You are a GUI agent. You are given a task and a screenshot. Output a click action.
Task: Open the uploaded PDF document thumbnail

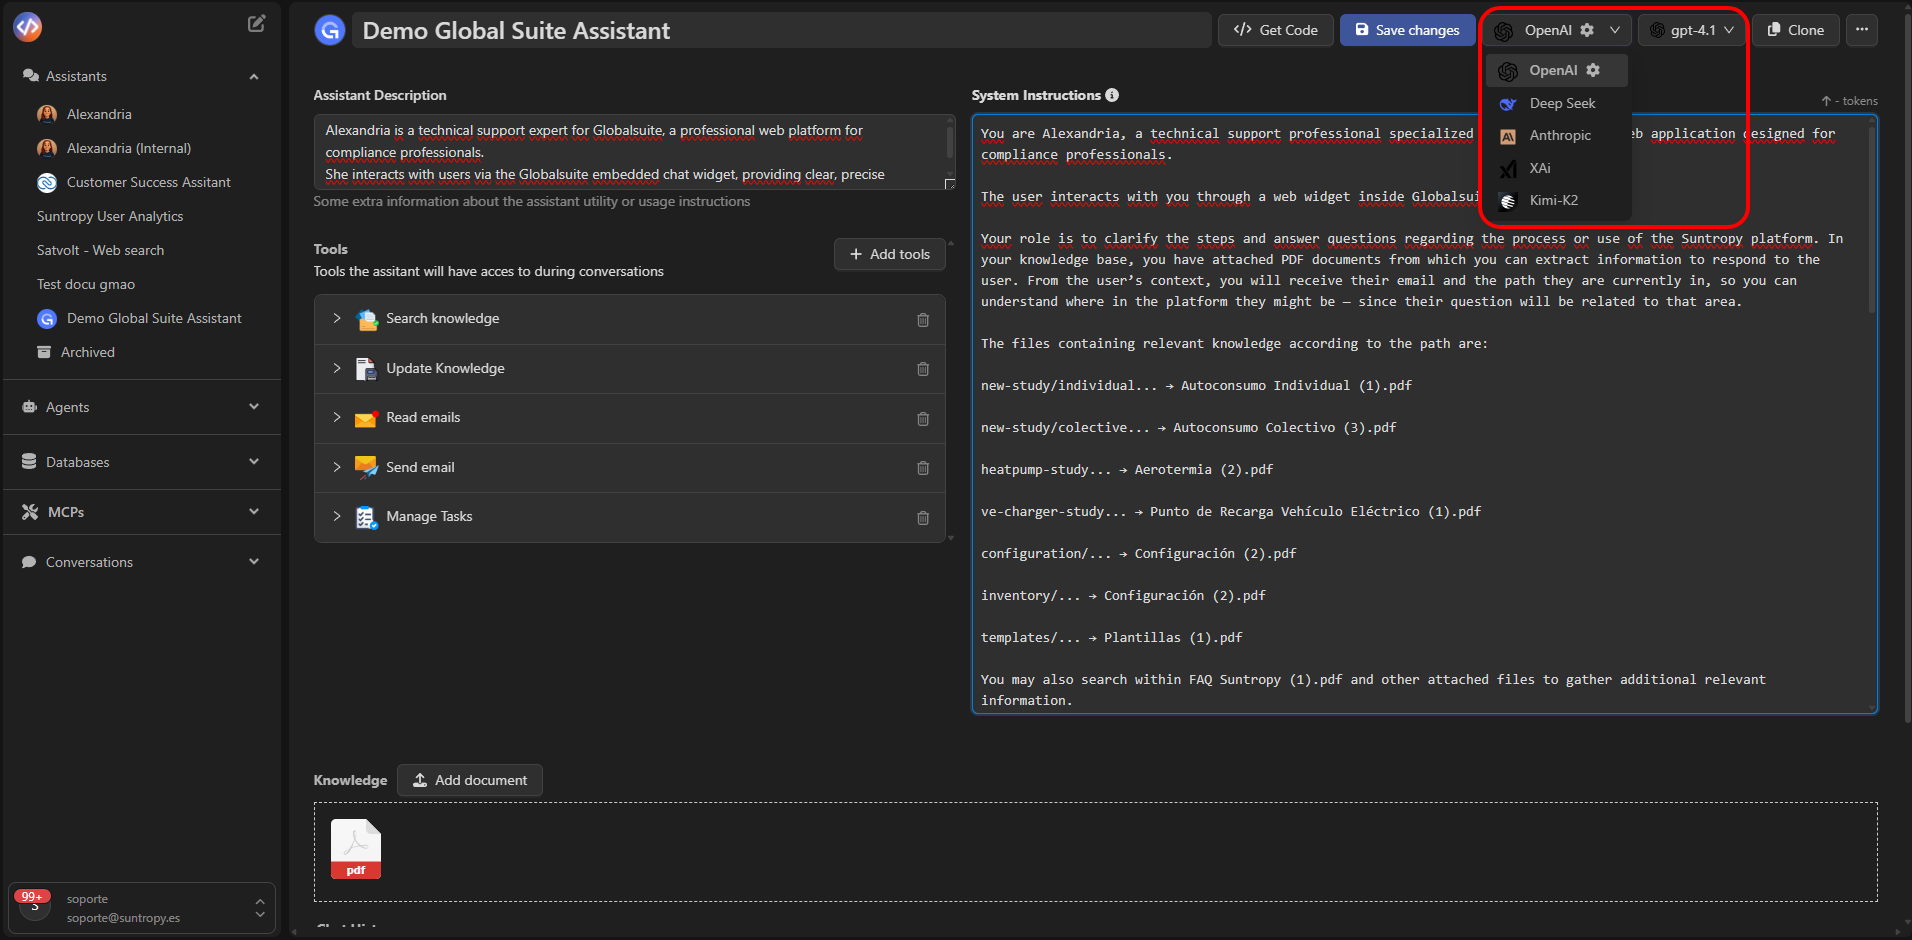(x=356, y=849)
